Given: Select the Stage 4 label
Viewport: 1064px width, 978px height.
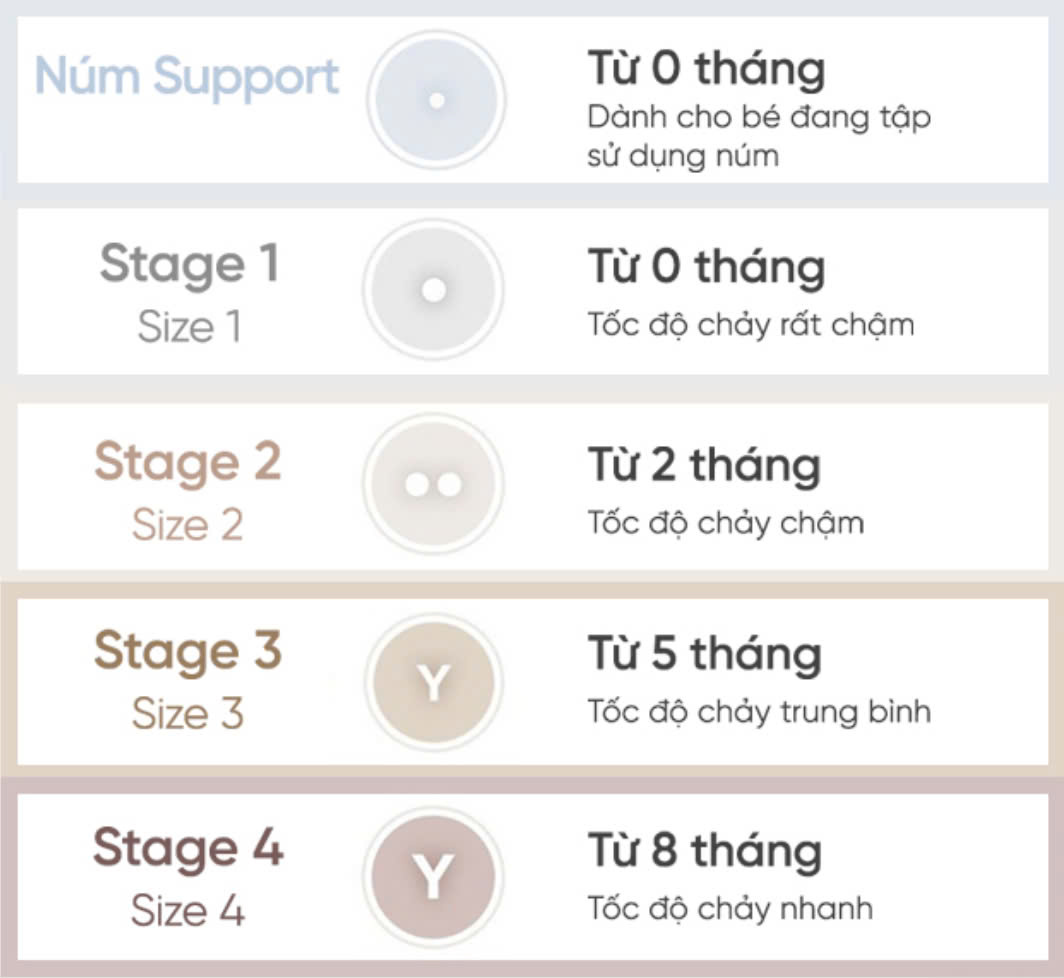Looking at the screenshot, I should 188,848.
